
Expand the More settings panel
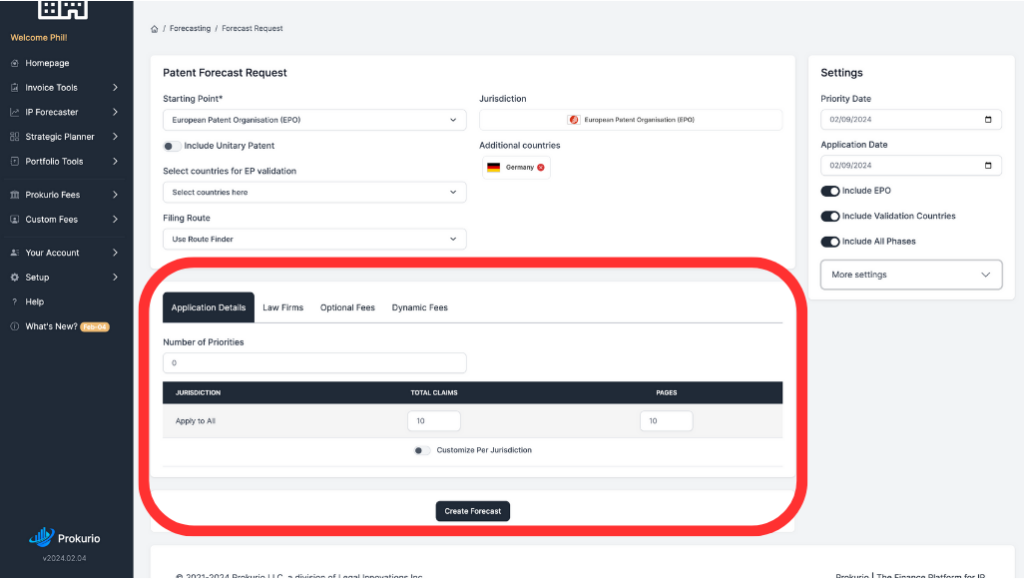coord(911,275)
